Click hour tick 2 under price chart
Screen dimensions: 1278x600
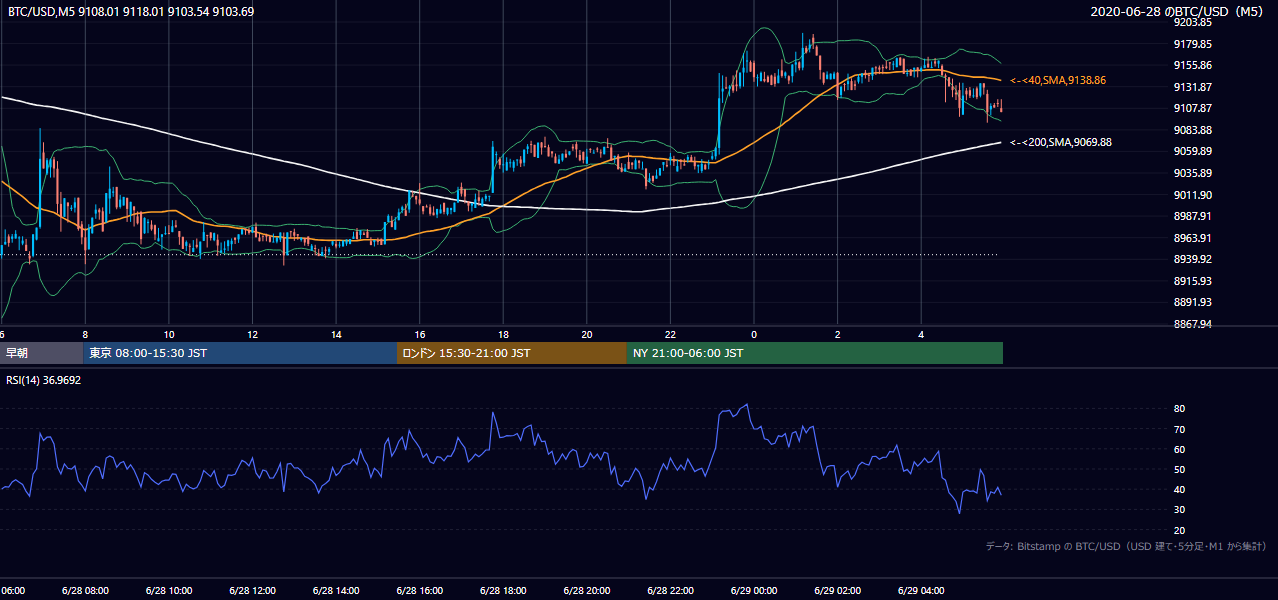click(x=838, y=334)
